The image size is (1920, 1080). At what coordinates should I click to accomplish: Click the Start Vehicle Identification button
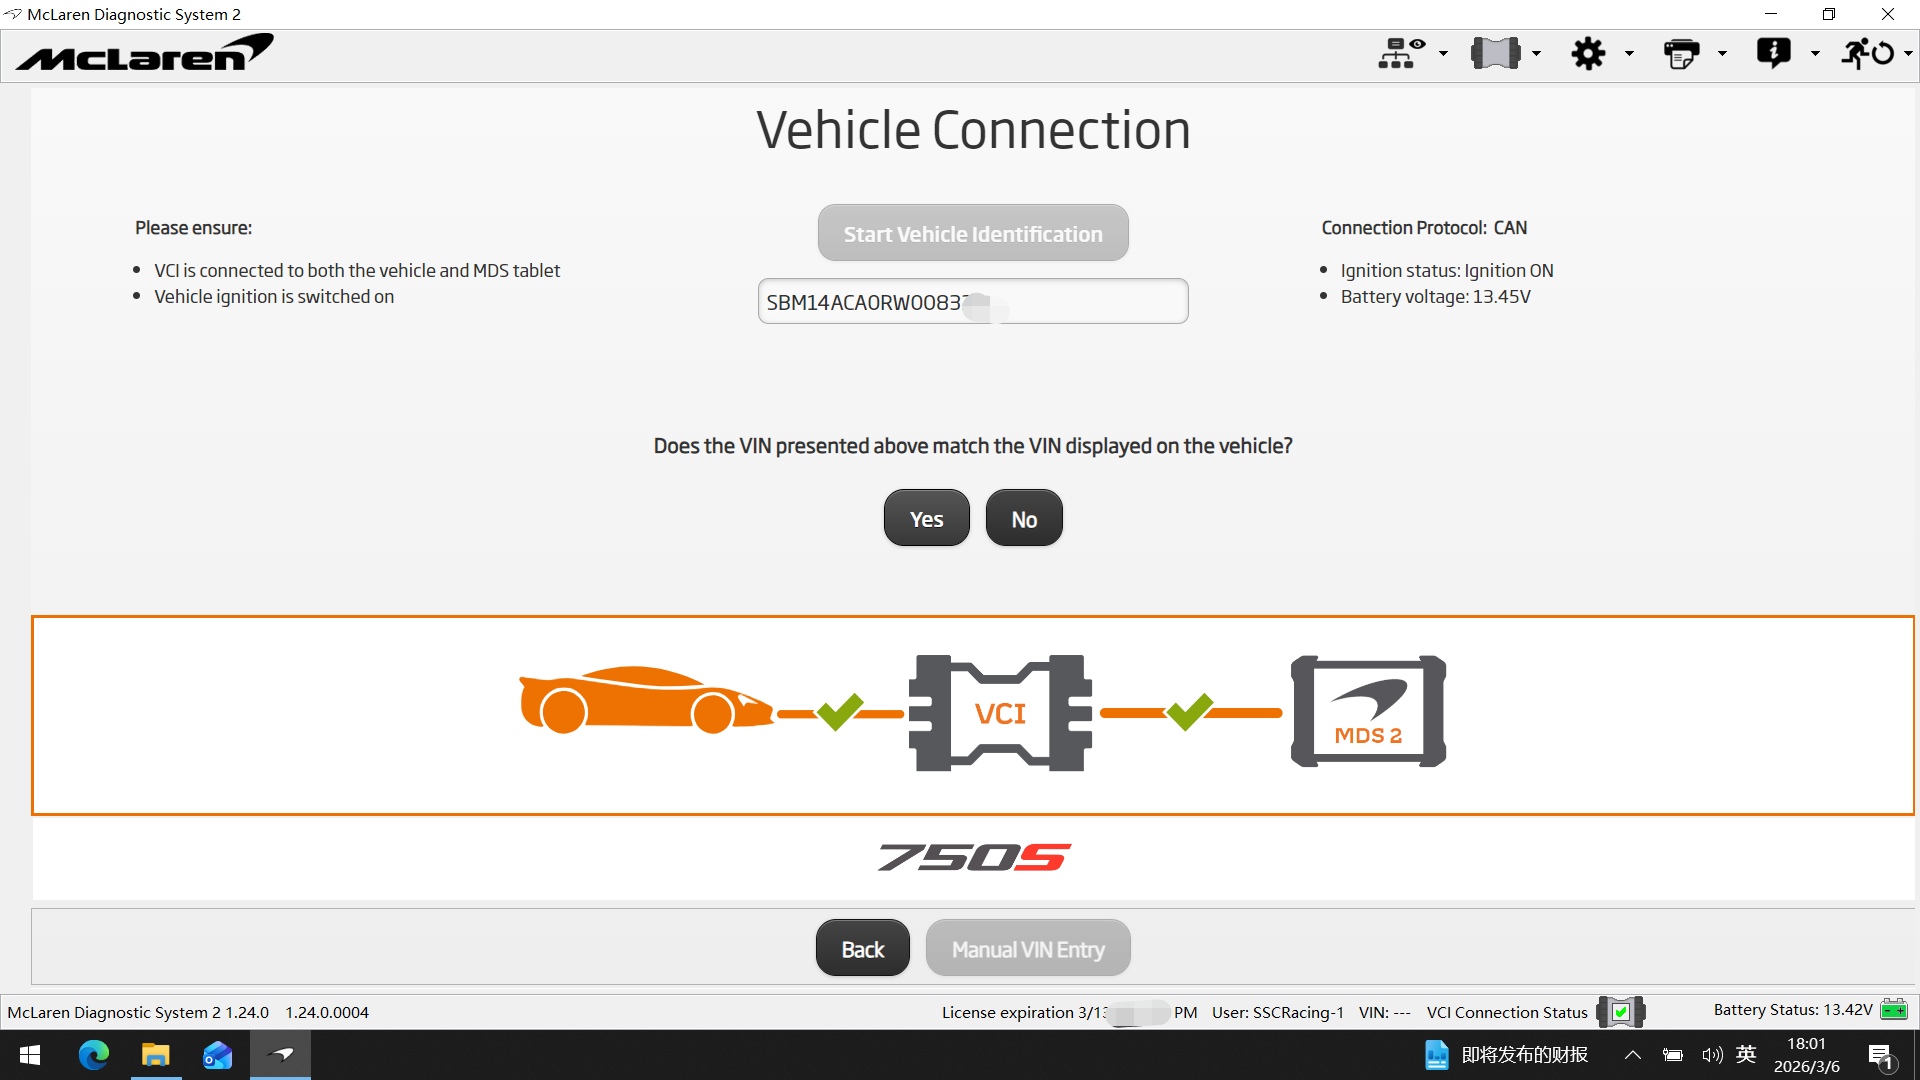click(973, 233)
